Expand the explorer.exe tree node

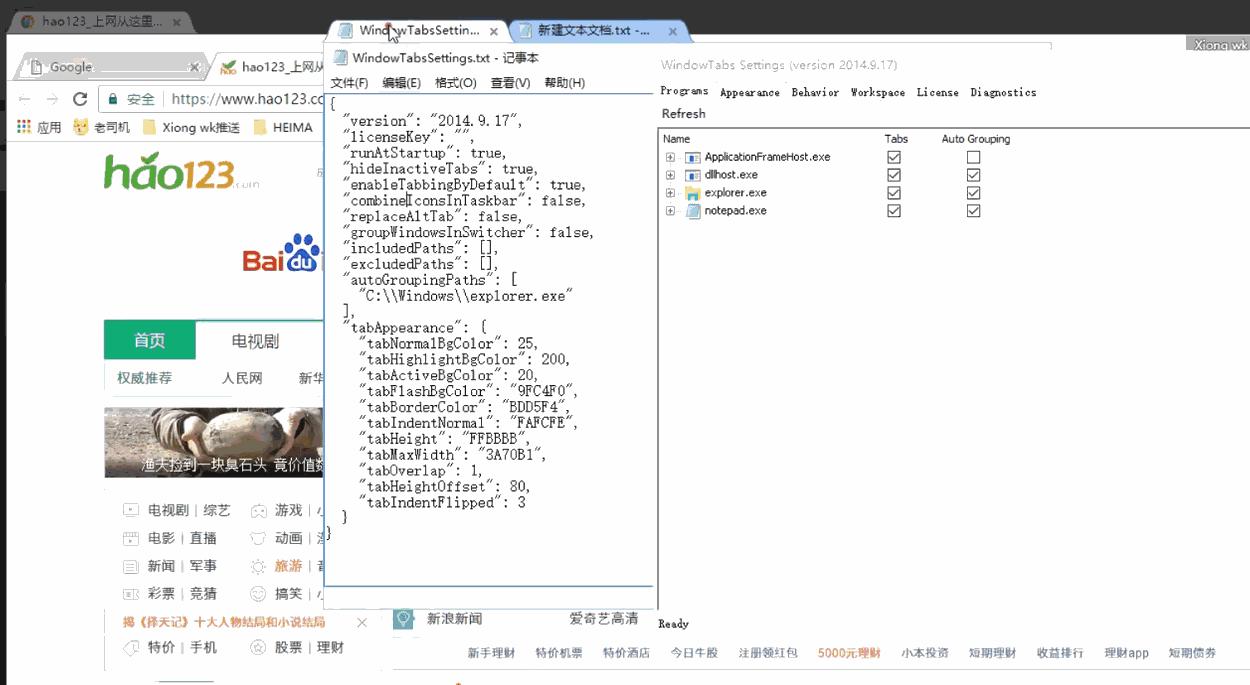pyautogui.click(x=670, y=193)
